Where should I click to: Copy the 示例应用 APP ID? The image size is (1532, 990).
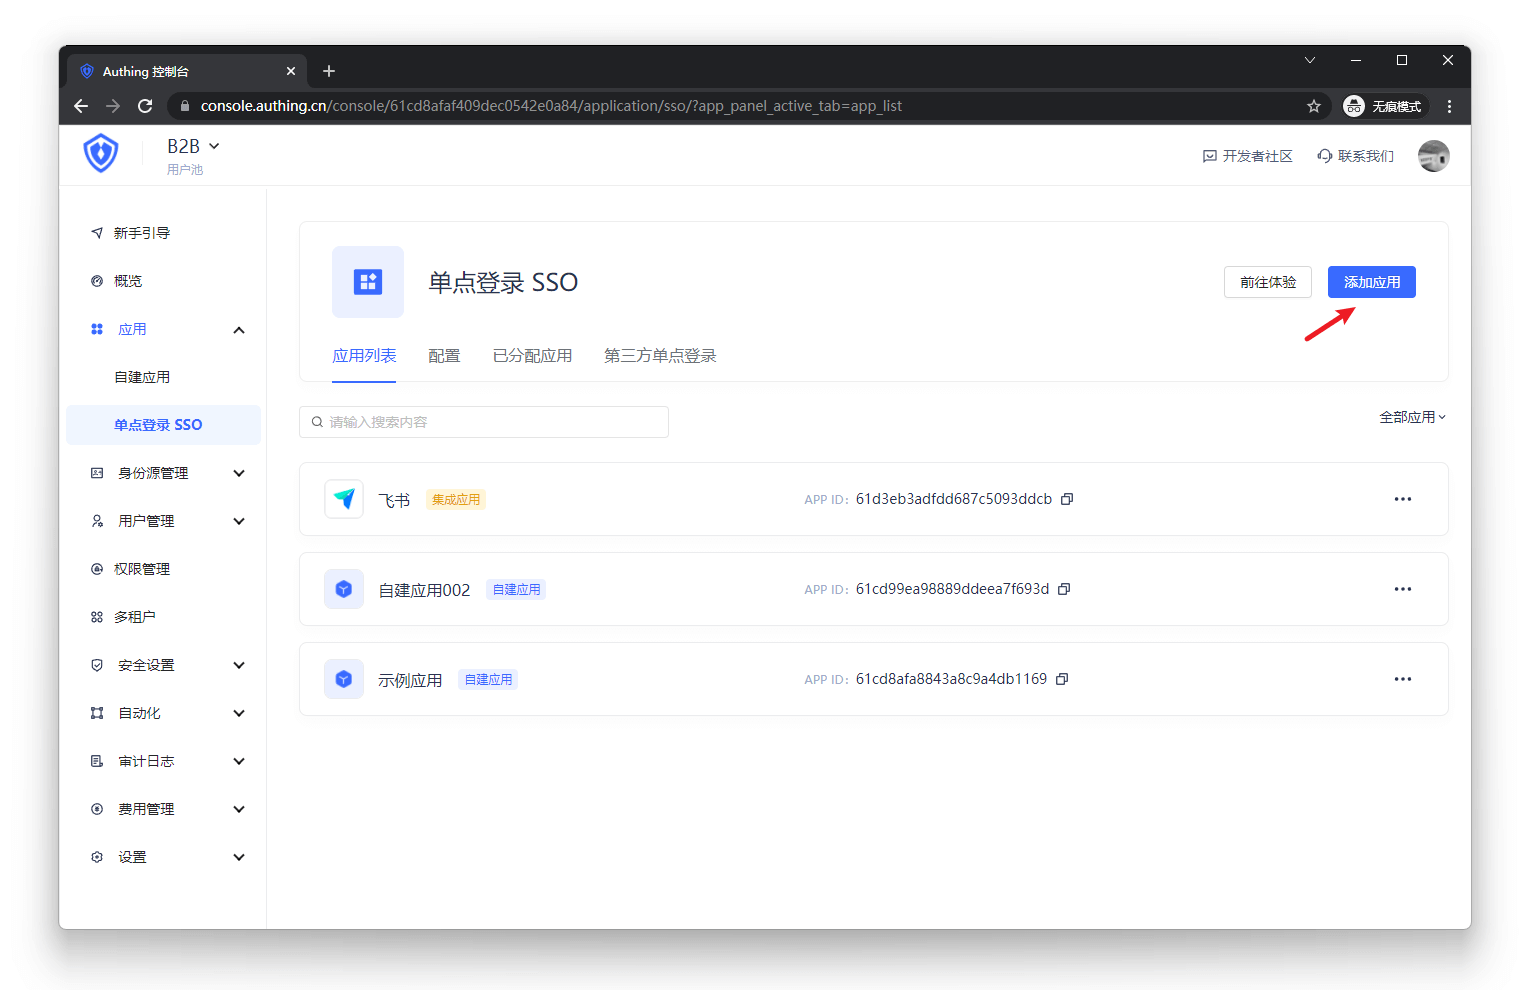(x=1062, y=679)
